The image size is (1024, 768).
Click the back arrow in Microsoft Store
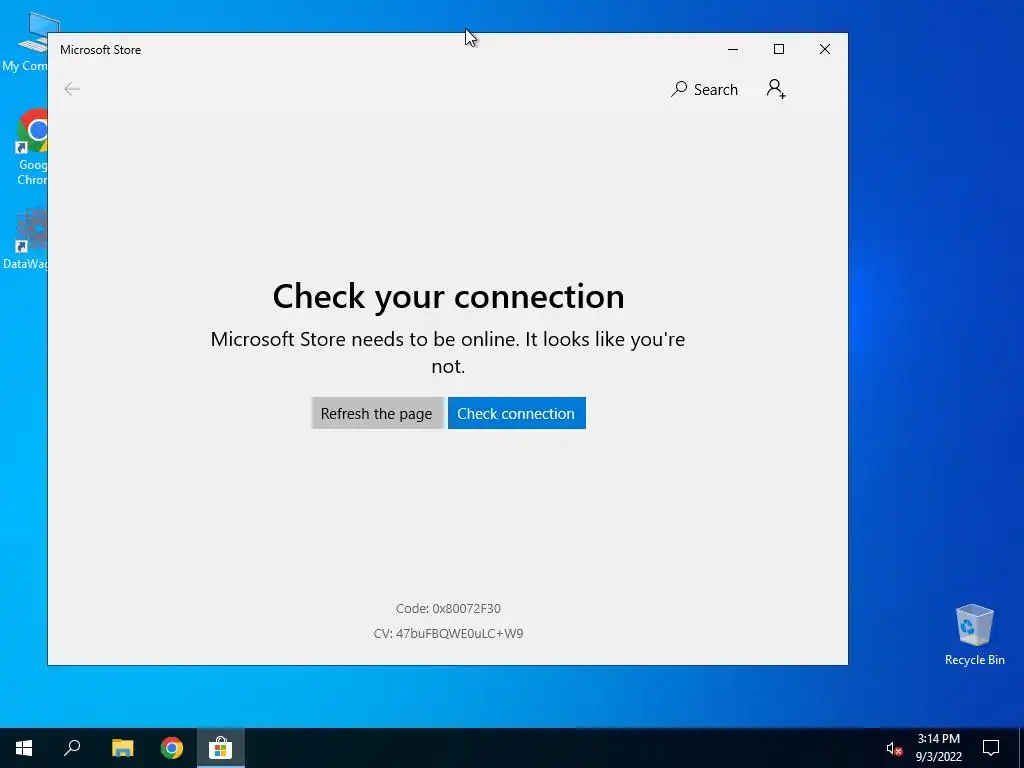click(x=72, y=89)
